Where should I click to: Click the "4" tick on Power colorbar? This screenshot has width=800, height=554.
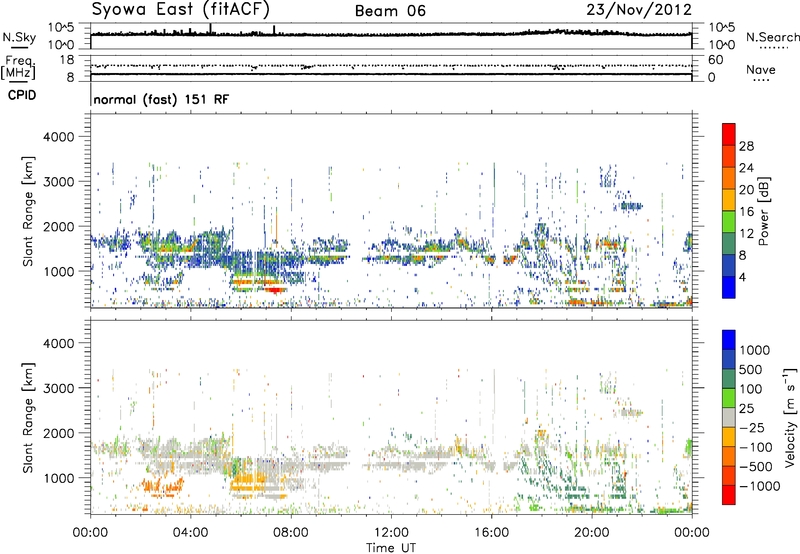tap(743, 277)
